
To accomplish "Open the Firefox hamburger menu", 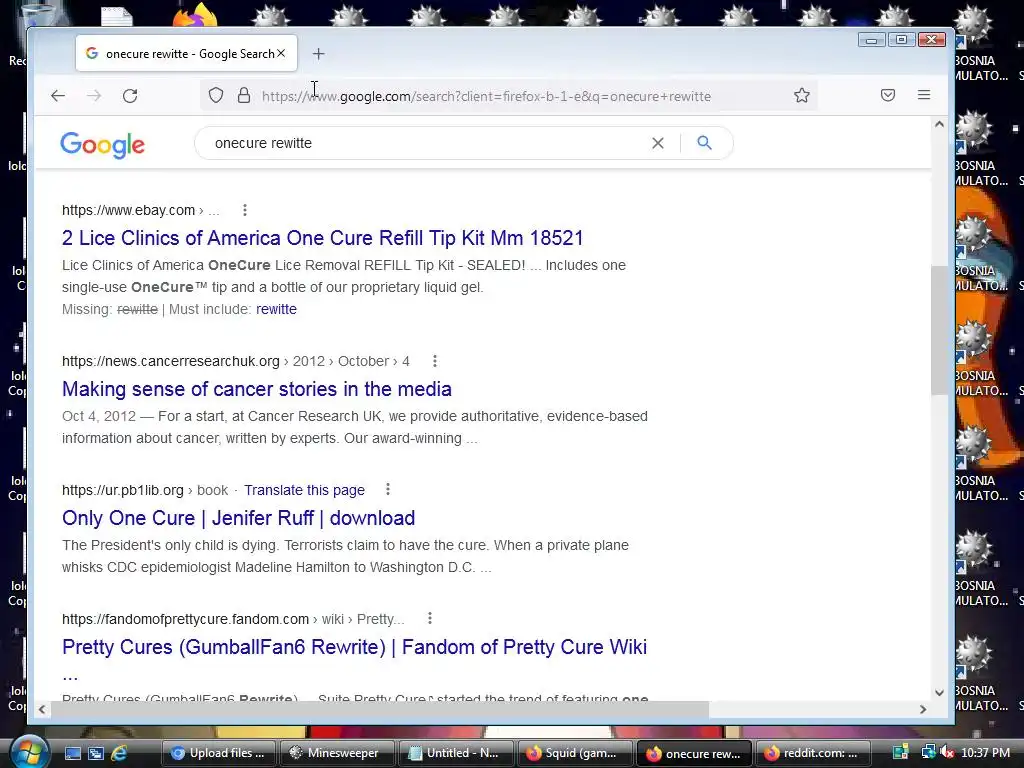I will (x=923, y=95).
